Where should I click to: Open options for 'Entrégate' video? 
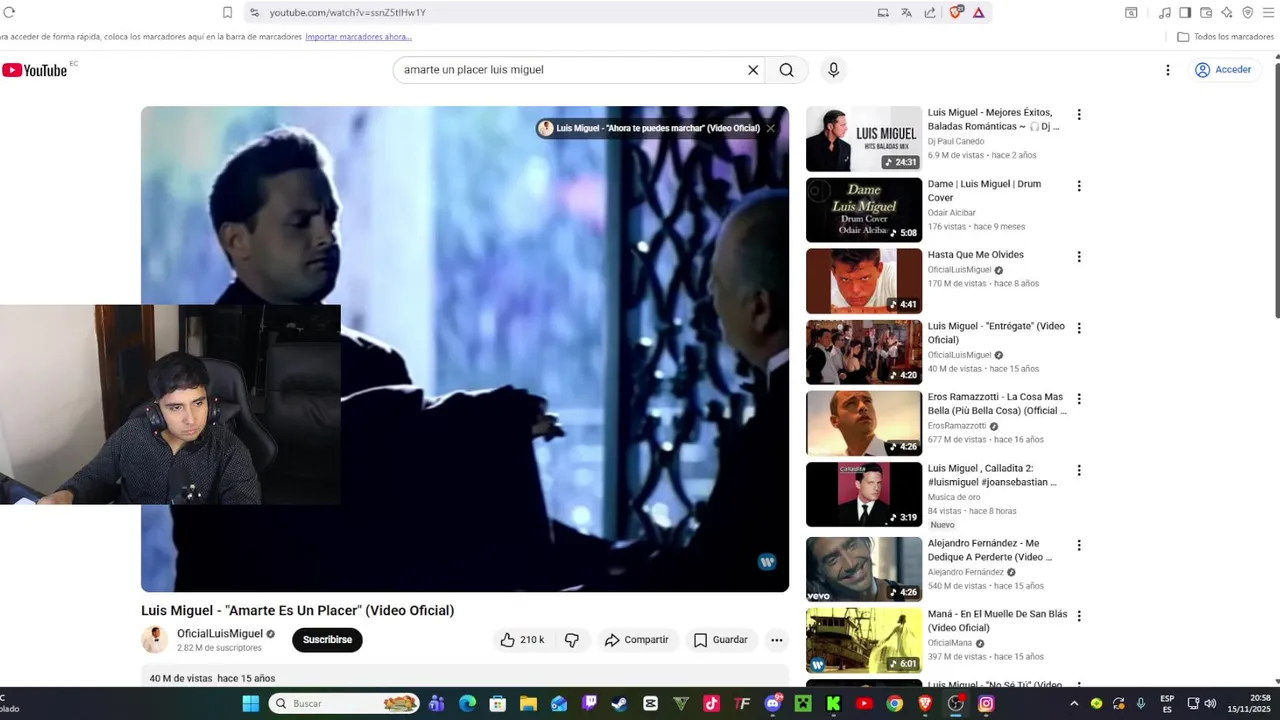pos(1078,328)
